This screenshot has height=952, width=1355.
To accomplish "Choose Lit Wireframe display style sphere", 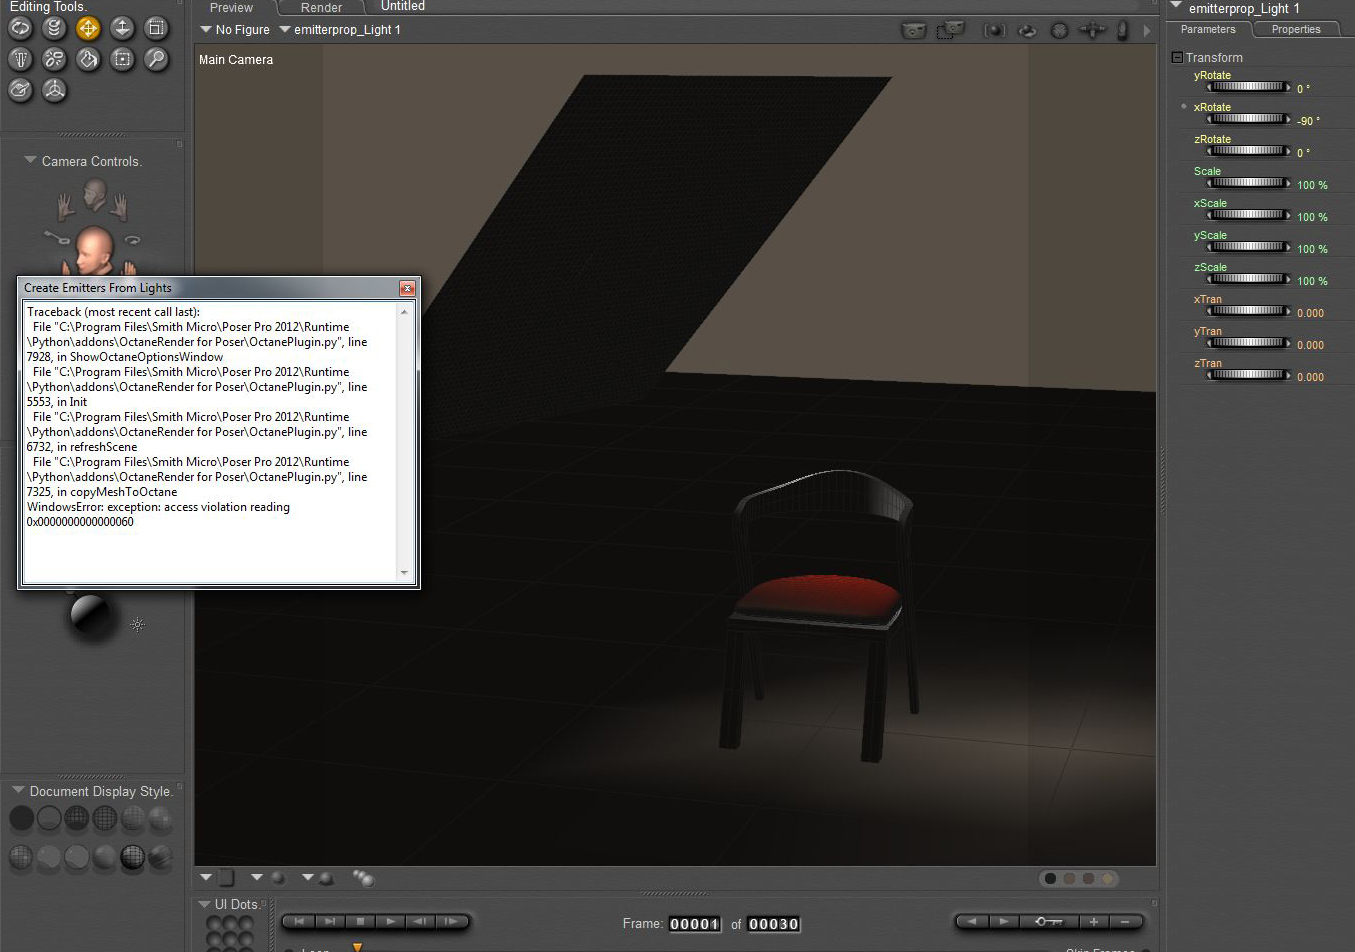I will tap(133, 819).
